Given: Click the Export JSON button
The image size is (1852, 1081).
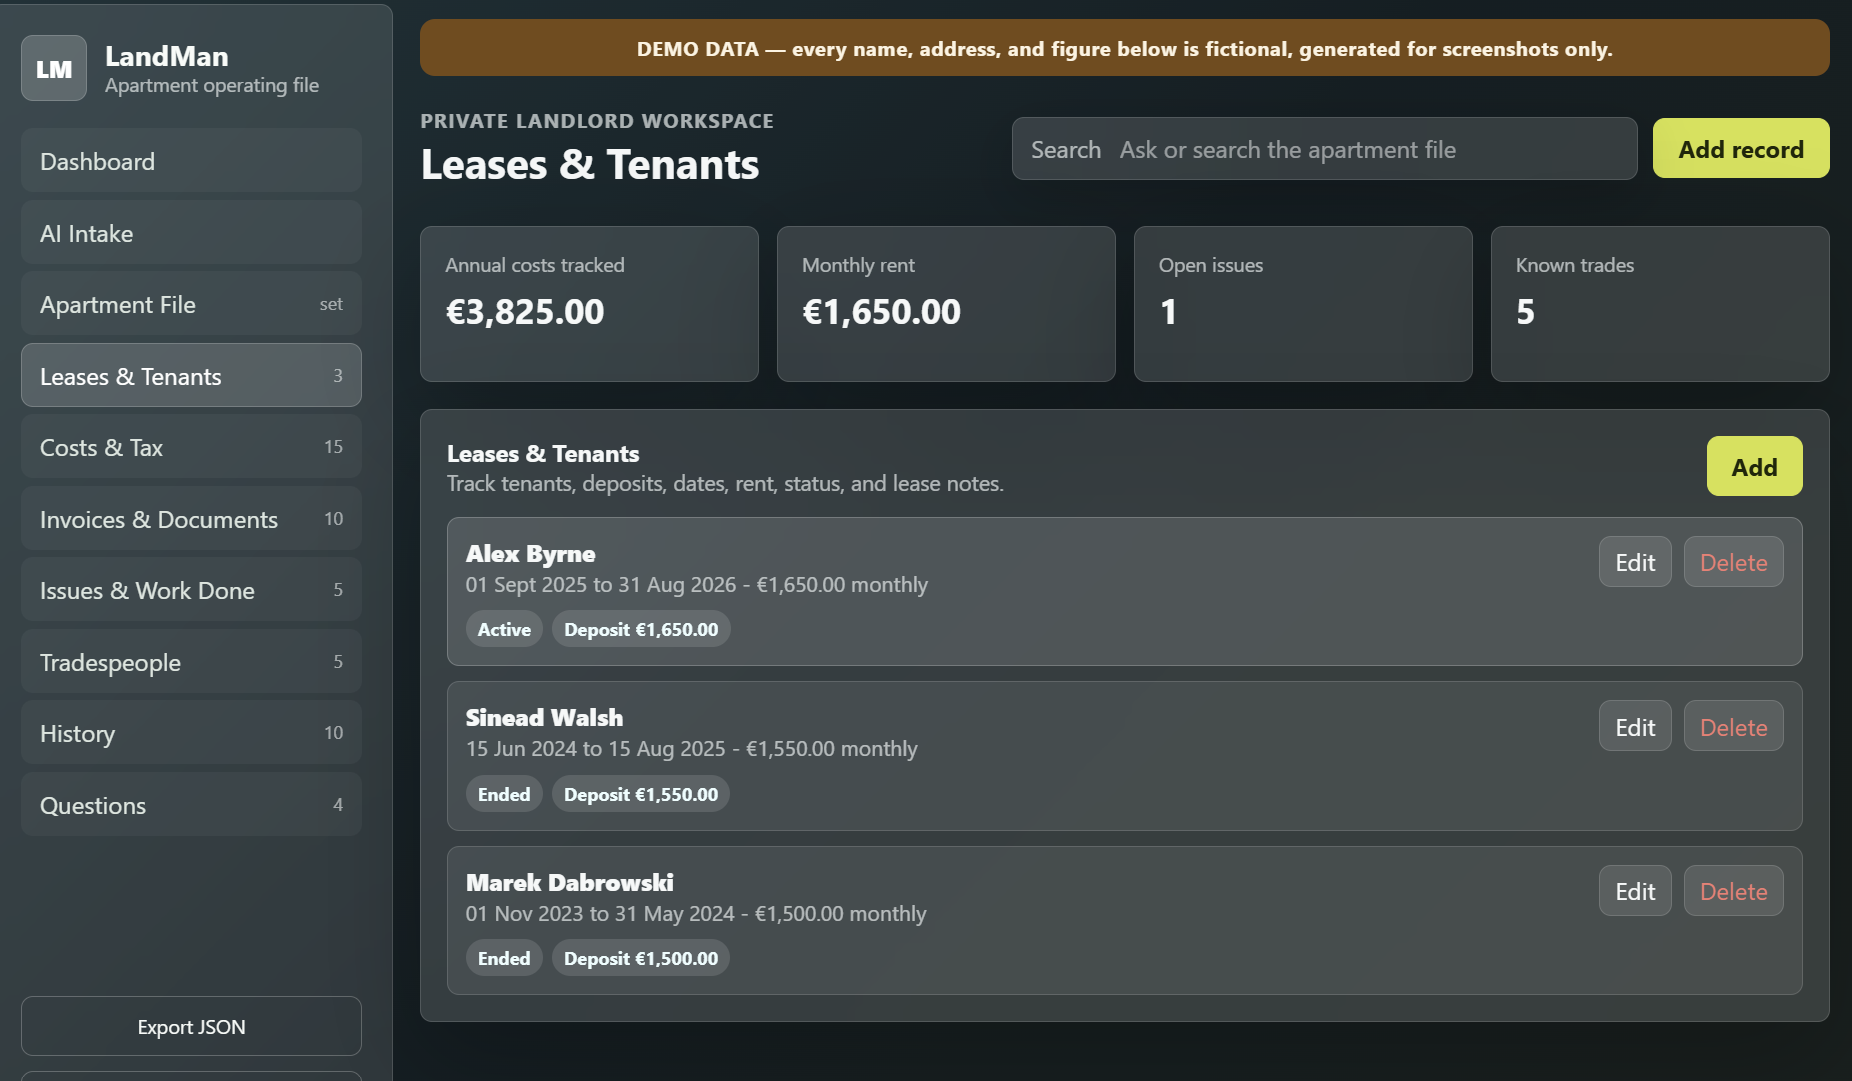Looking at the screenshot, I should pos(191,1026).
